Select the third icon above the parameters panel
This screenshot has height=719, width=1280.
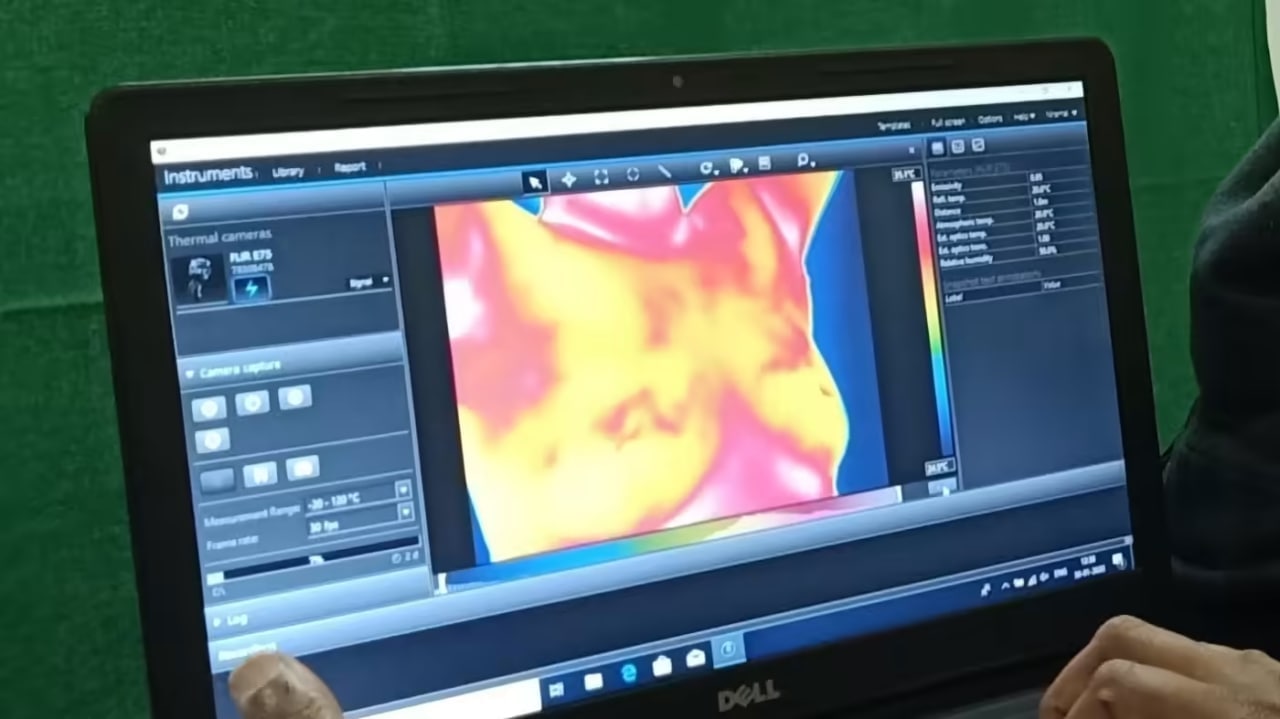978,145
